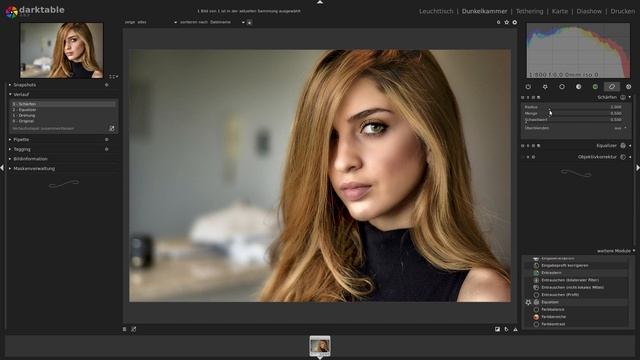Image resolution: width=640 pixels, height=360 pixels.
Task: Open the Tethering view
Action: [x=529, y=11]
